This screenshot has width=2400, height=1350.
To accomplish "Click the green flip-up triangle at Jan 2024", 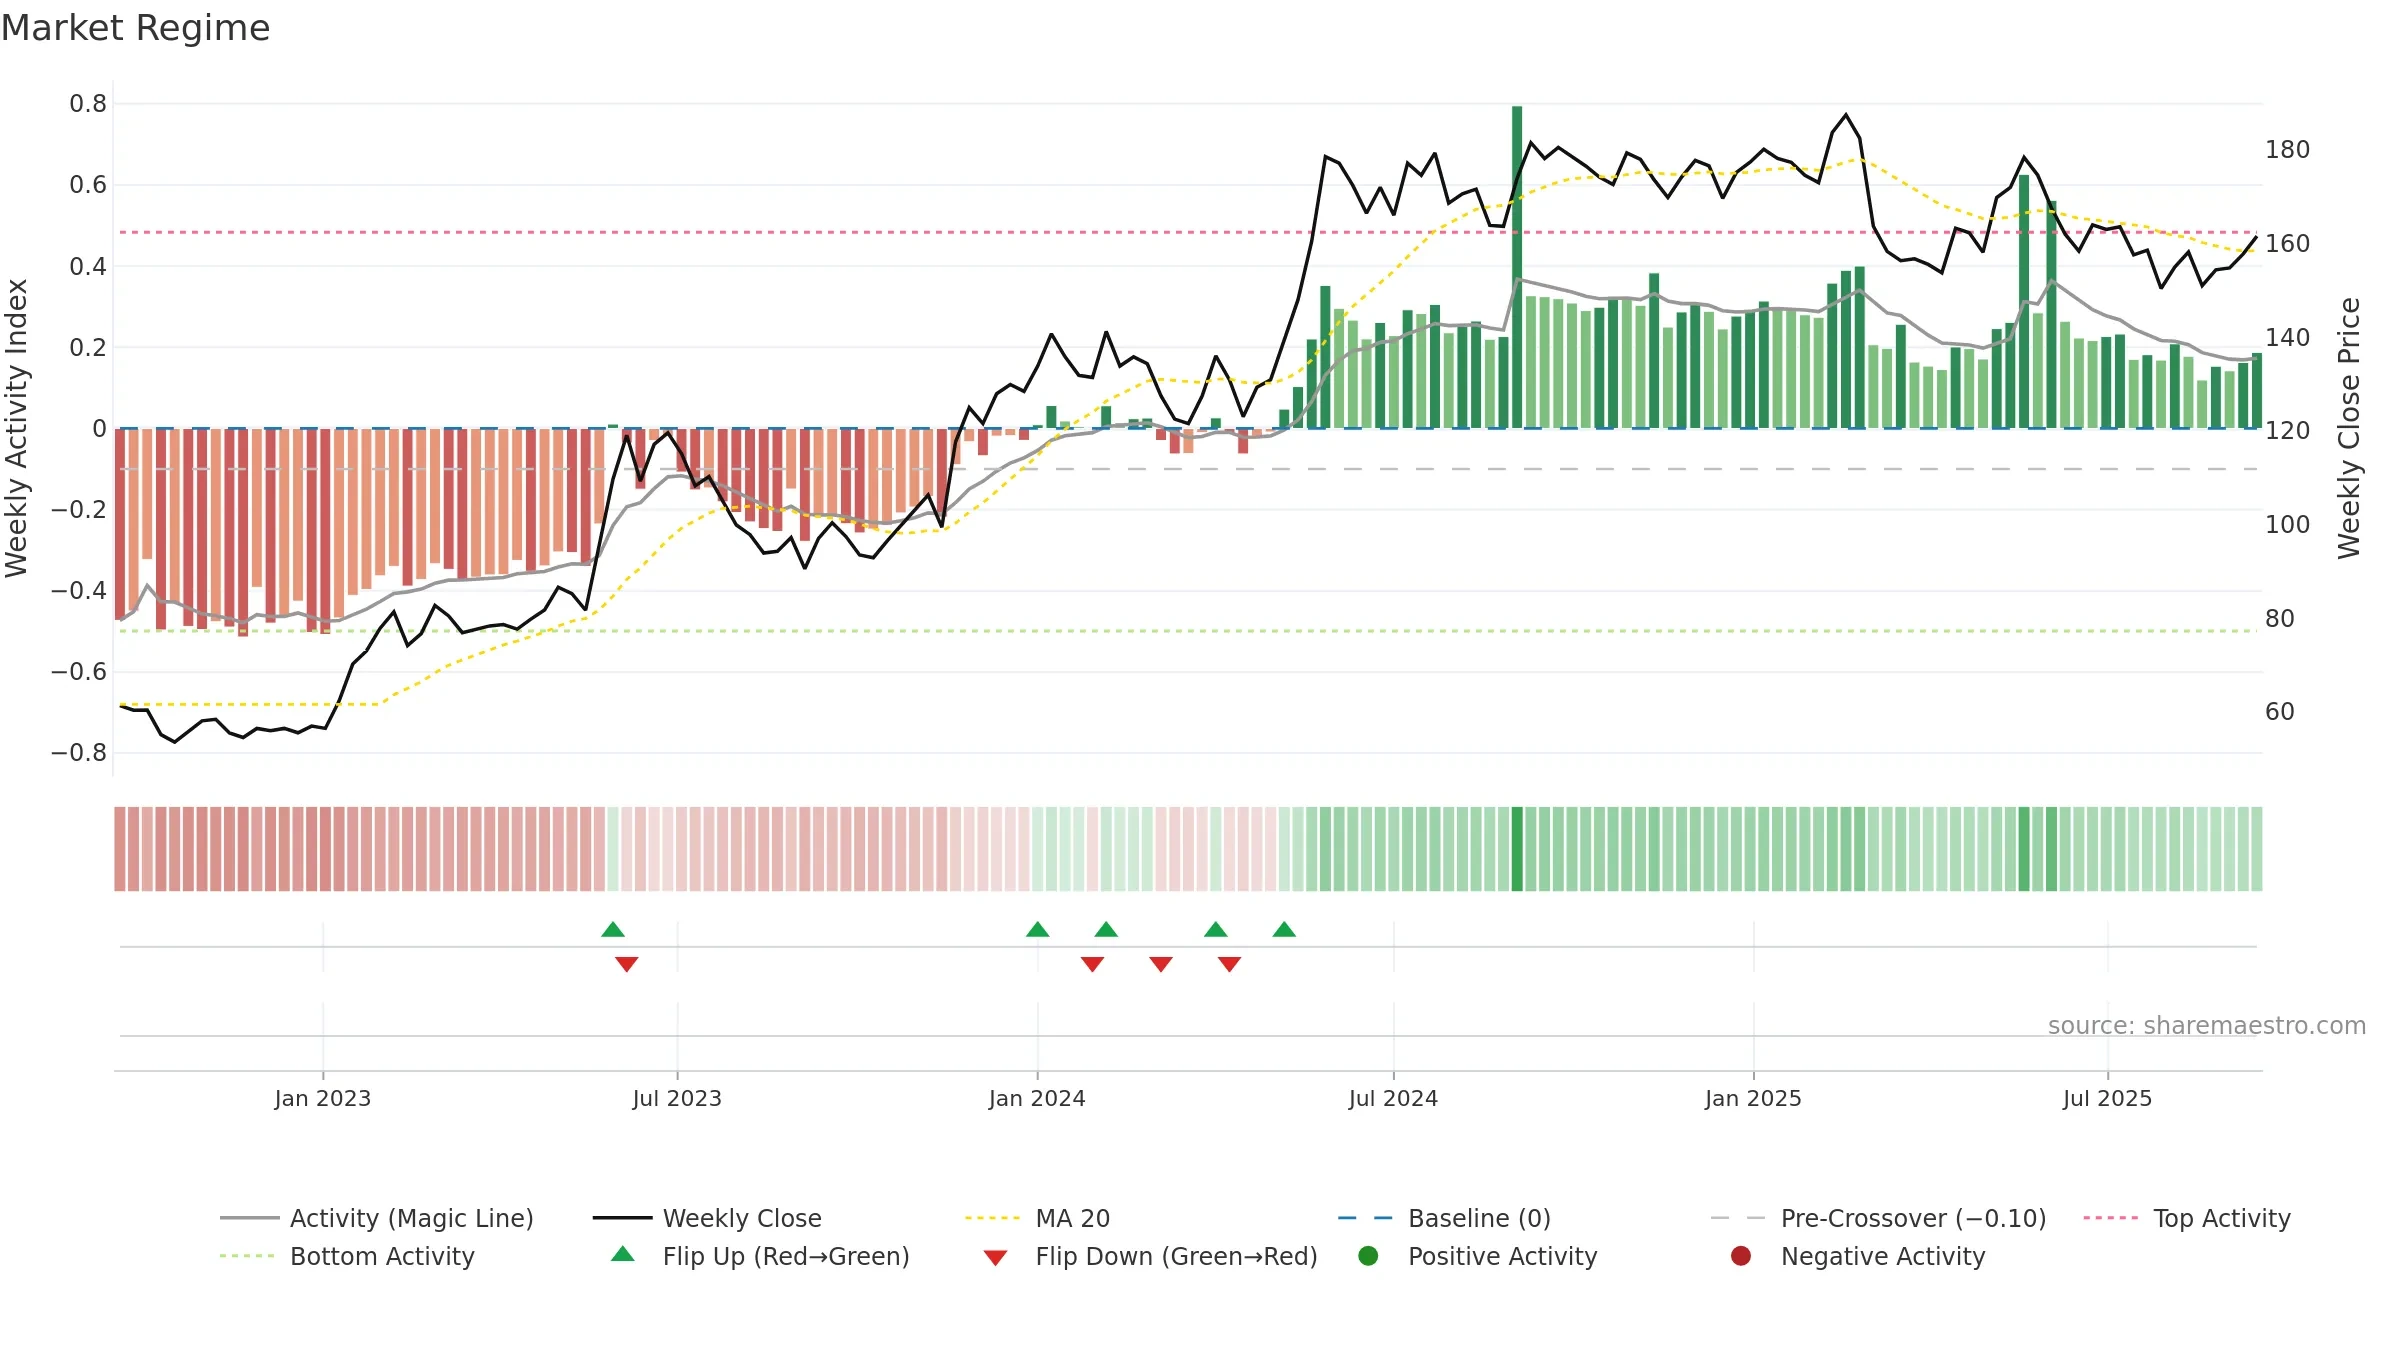I will point(1038,930).
